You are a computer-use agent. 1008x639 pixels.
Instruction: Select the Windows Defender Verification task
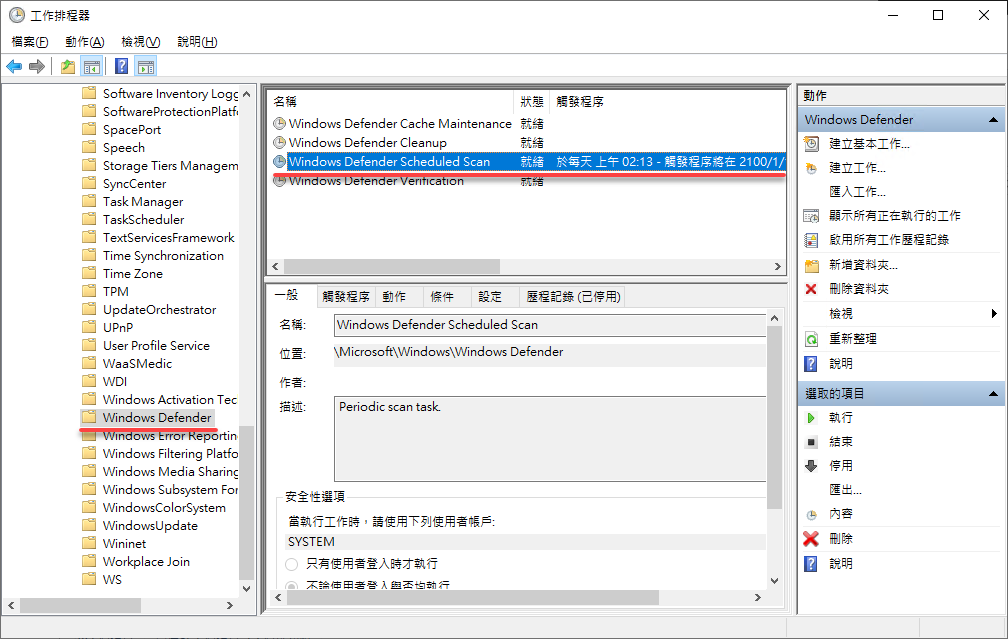click(x=376, y=181)
